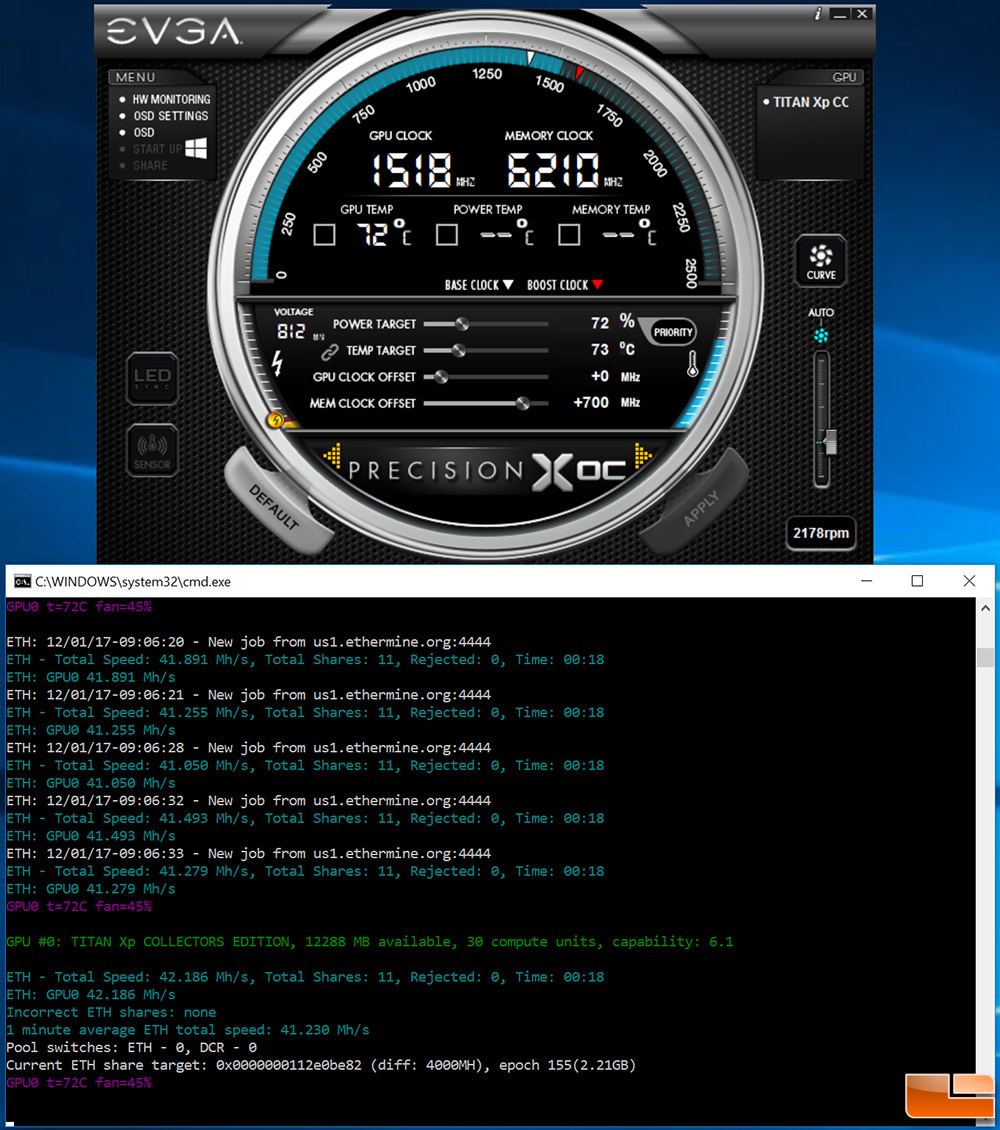Enable the POWER TEMP checkbox
The width and height of the screenshot is (1000, 1130).
point(447,235)
